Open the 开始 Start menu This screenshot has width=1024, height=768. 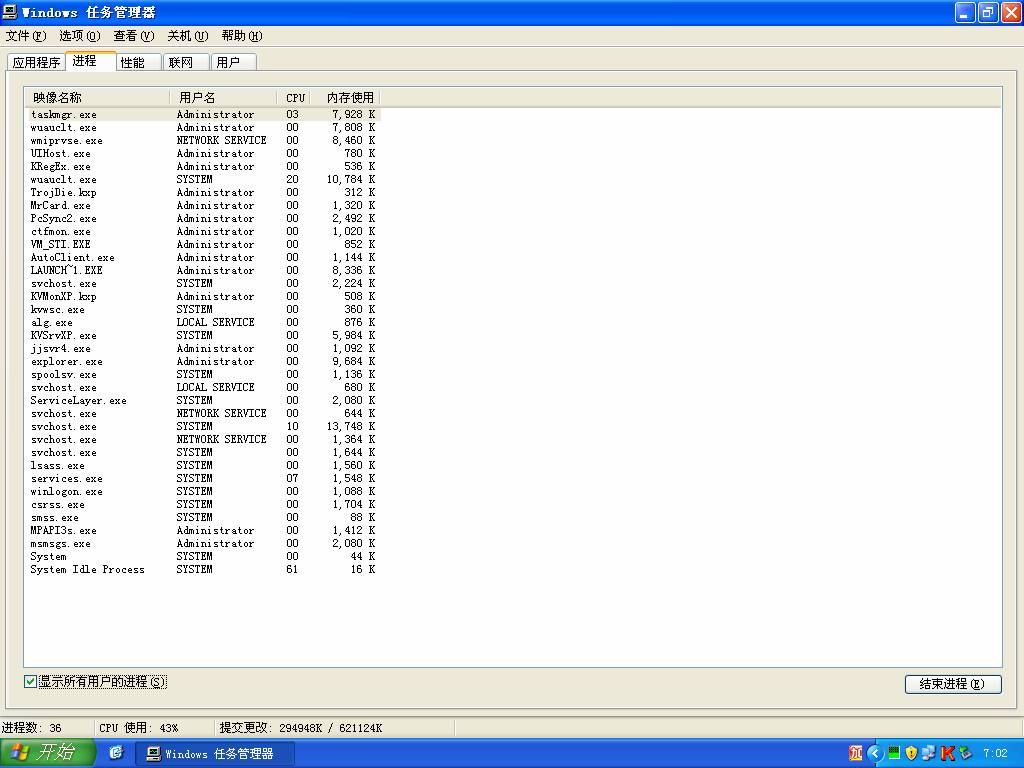48,753
